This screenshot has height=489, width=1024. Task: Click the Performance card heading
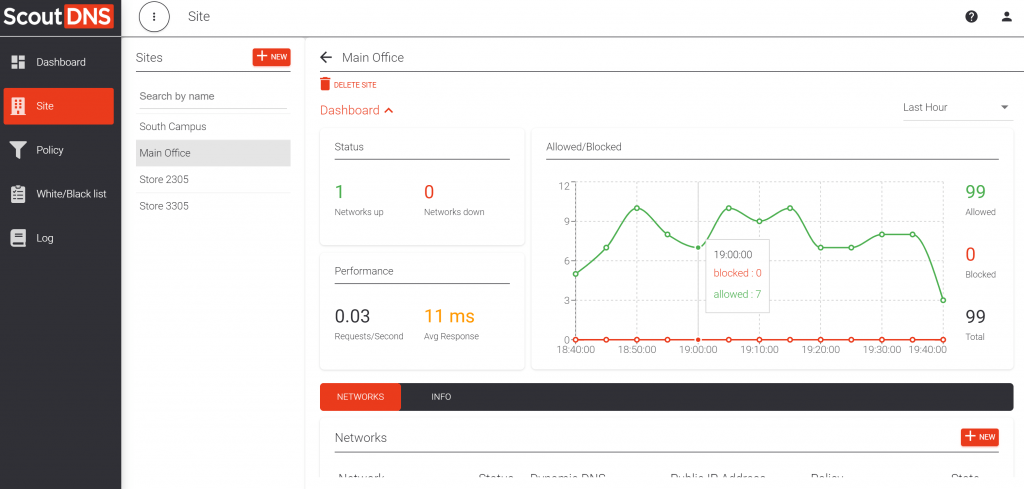[x=364, y=271]
